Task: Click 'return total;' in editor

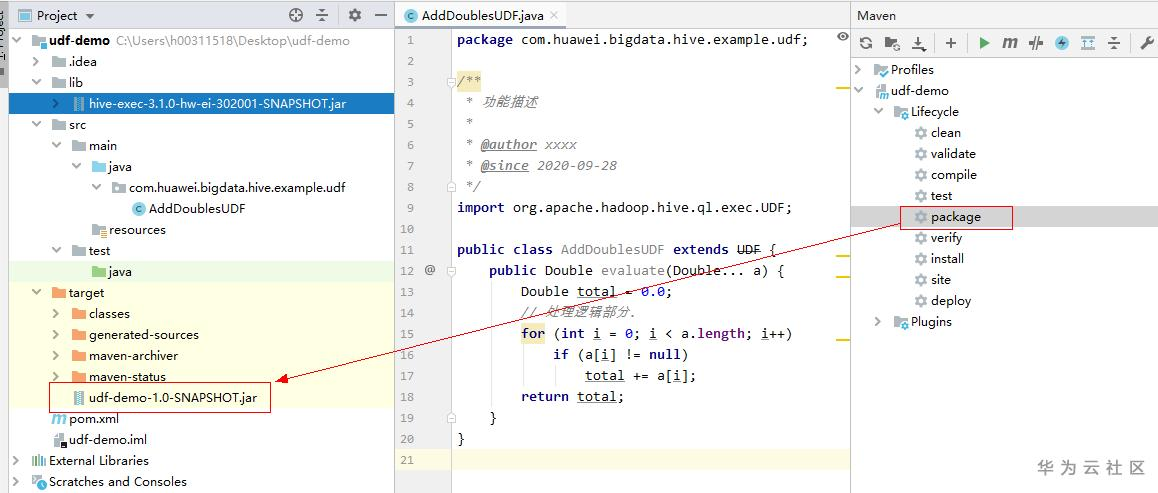Action: pos(572,397)
